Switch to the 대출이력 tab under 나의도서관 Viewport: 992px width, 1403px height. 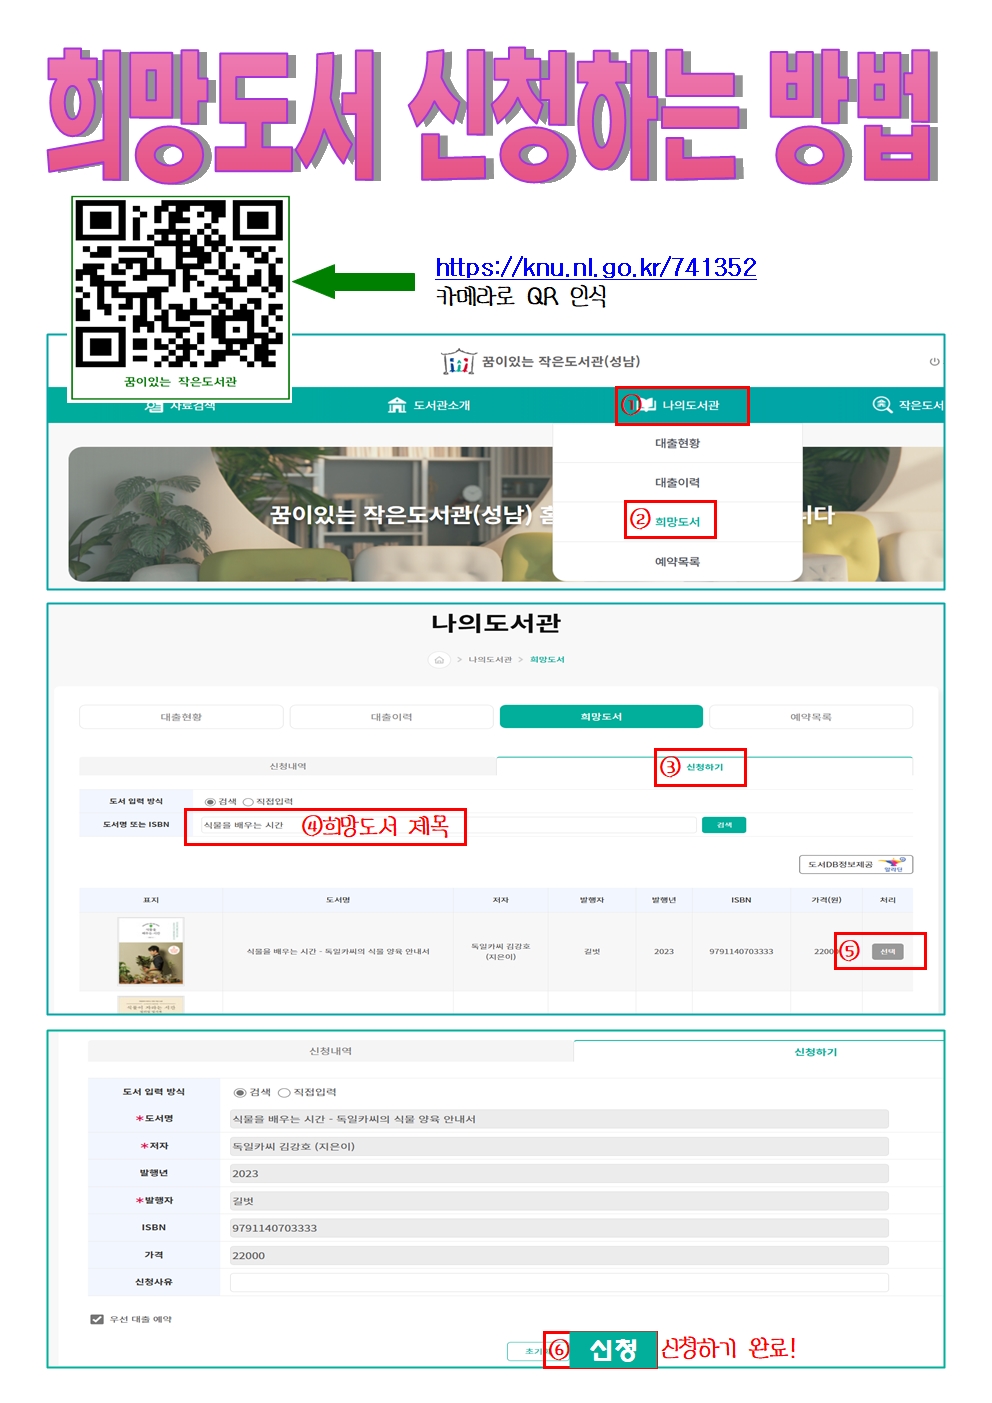pos(391,717)
